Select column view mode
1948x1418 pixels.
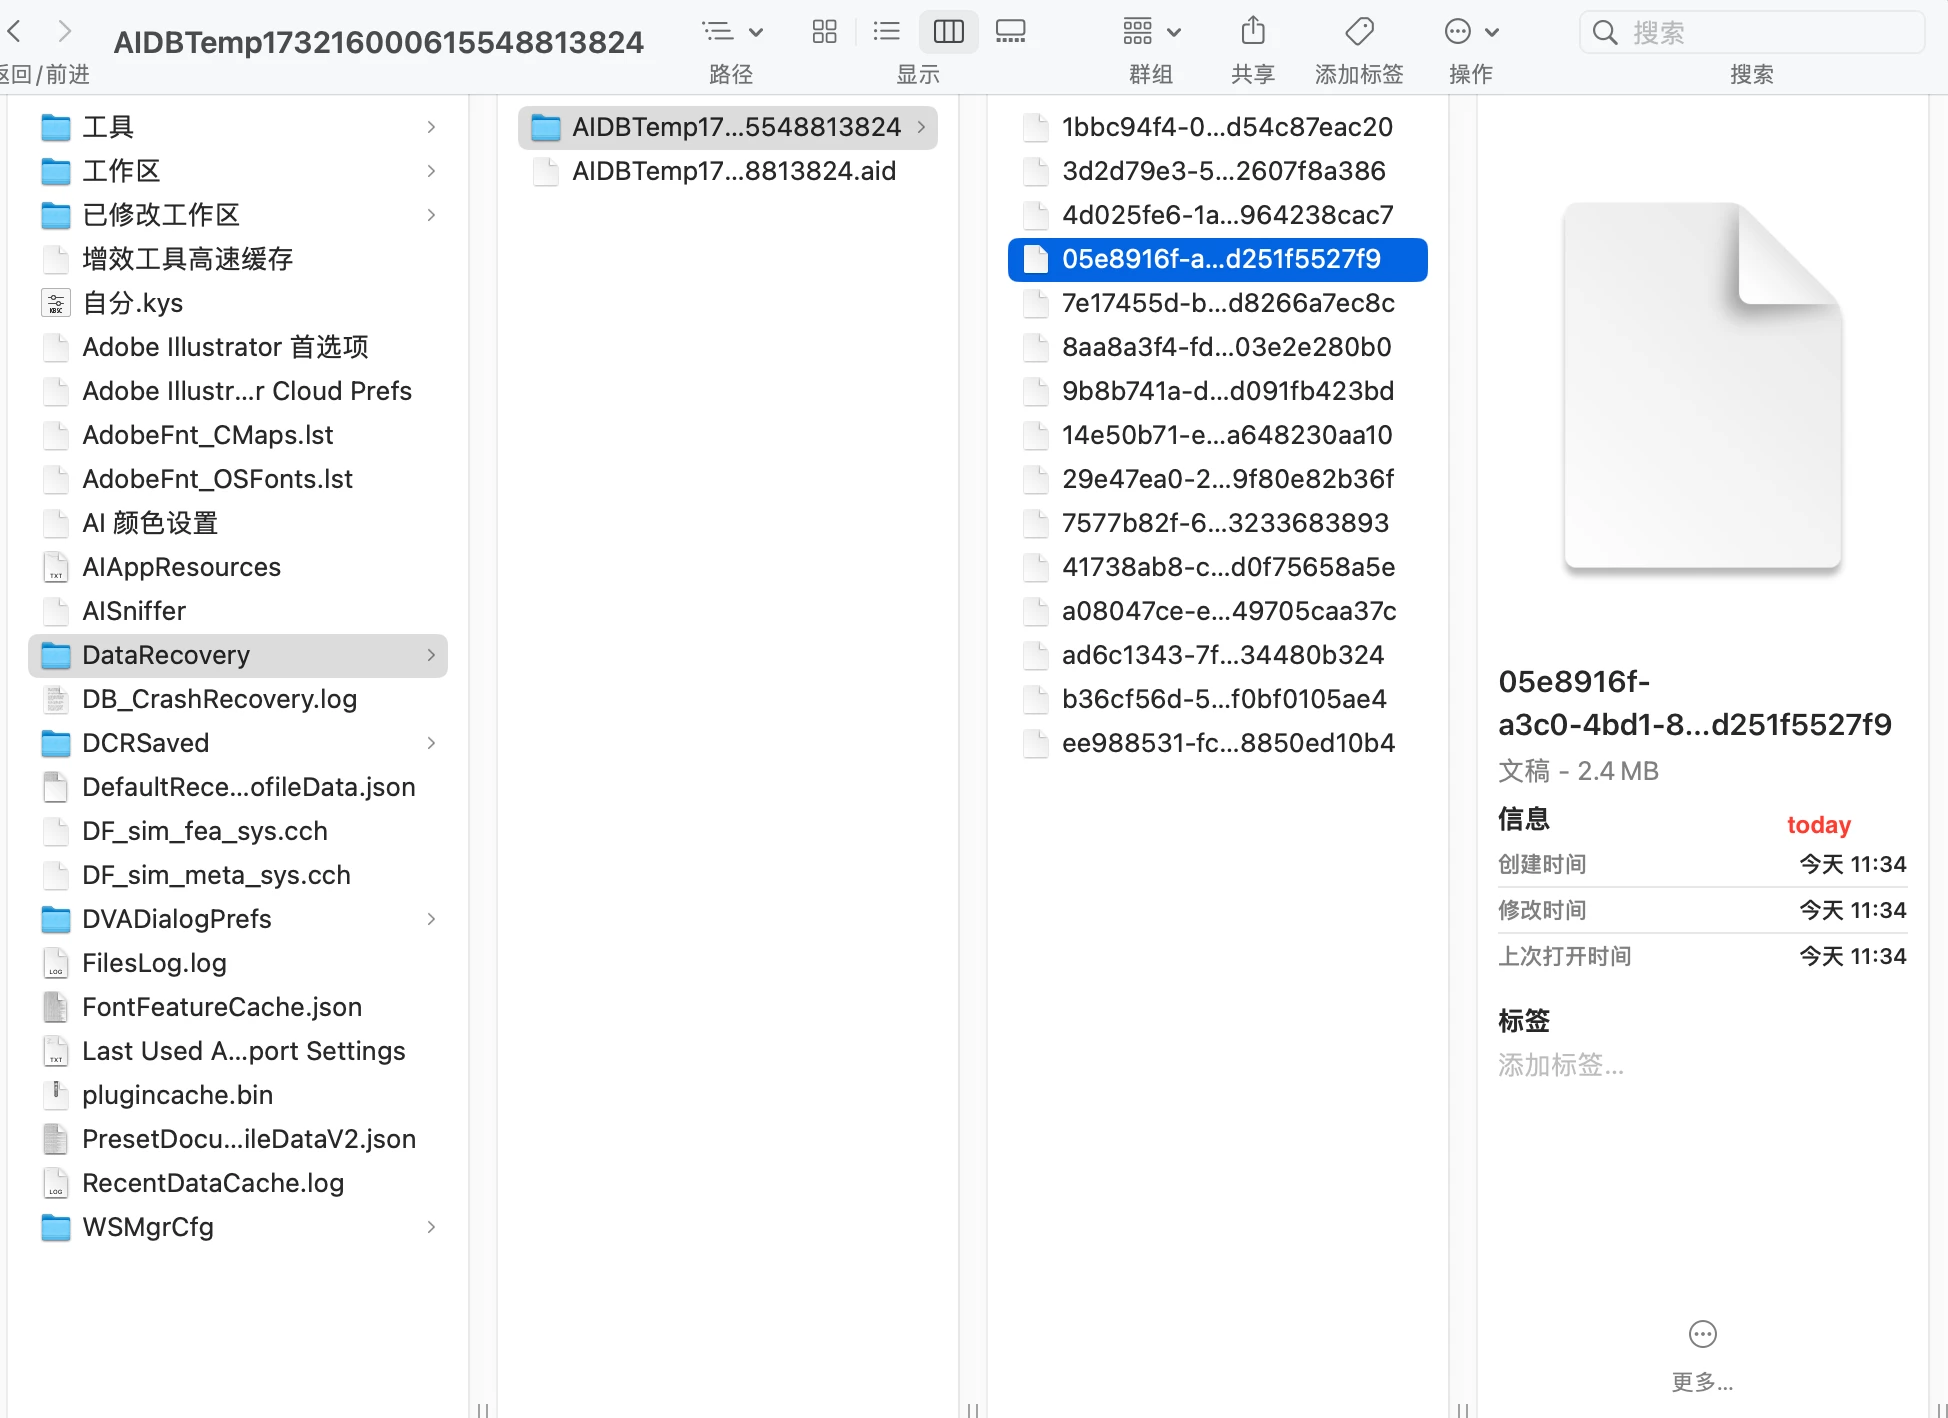(x=948, y=32)
